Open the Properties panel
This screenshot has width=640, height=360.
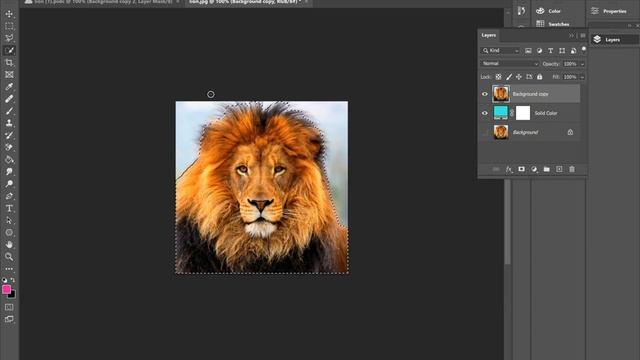[x=609, y=11]
